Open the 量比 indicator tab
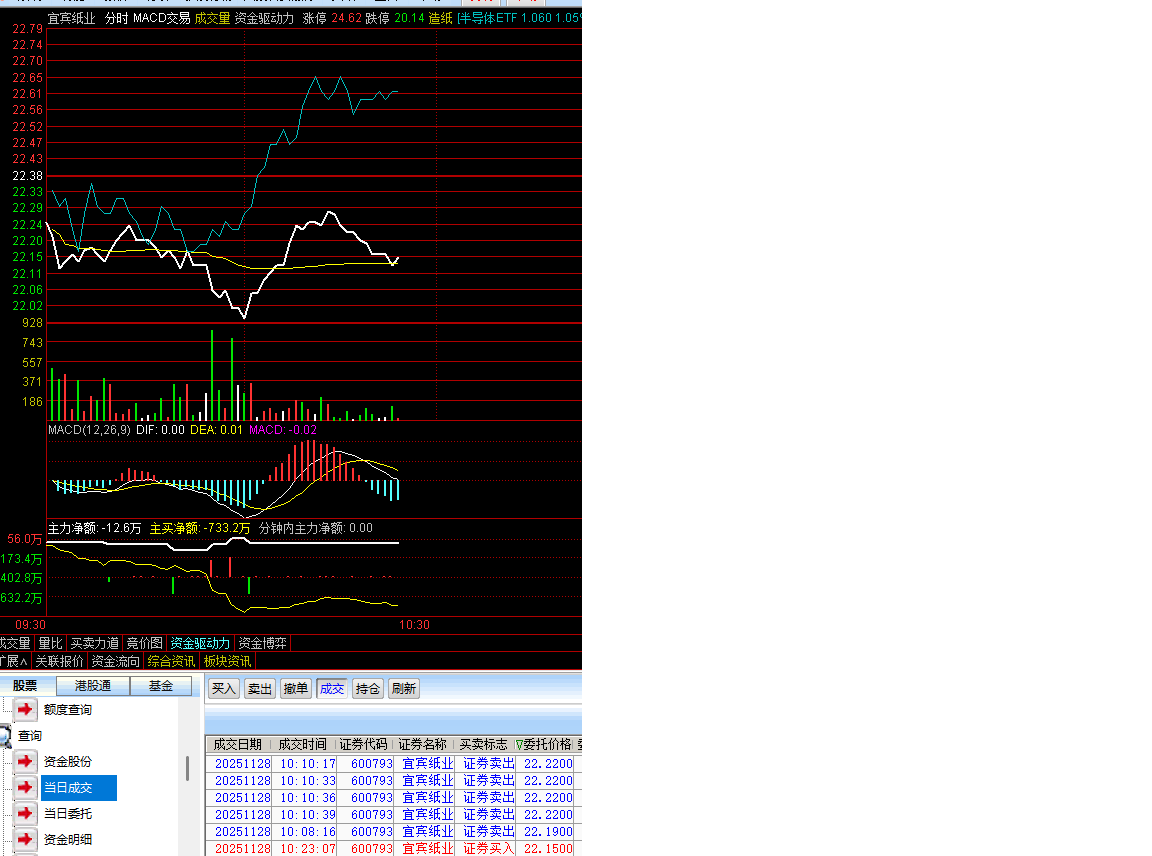The image size is (1152, 856). [x=51, y=644]
